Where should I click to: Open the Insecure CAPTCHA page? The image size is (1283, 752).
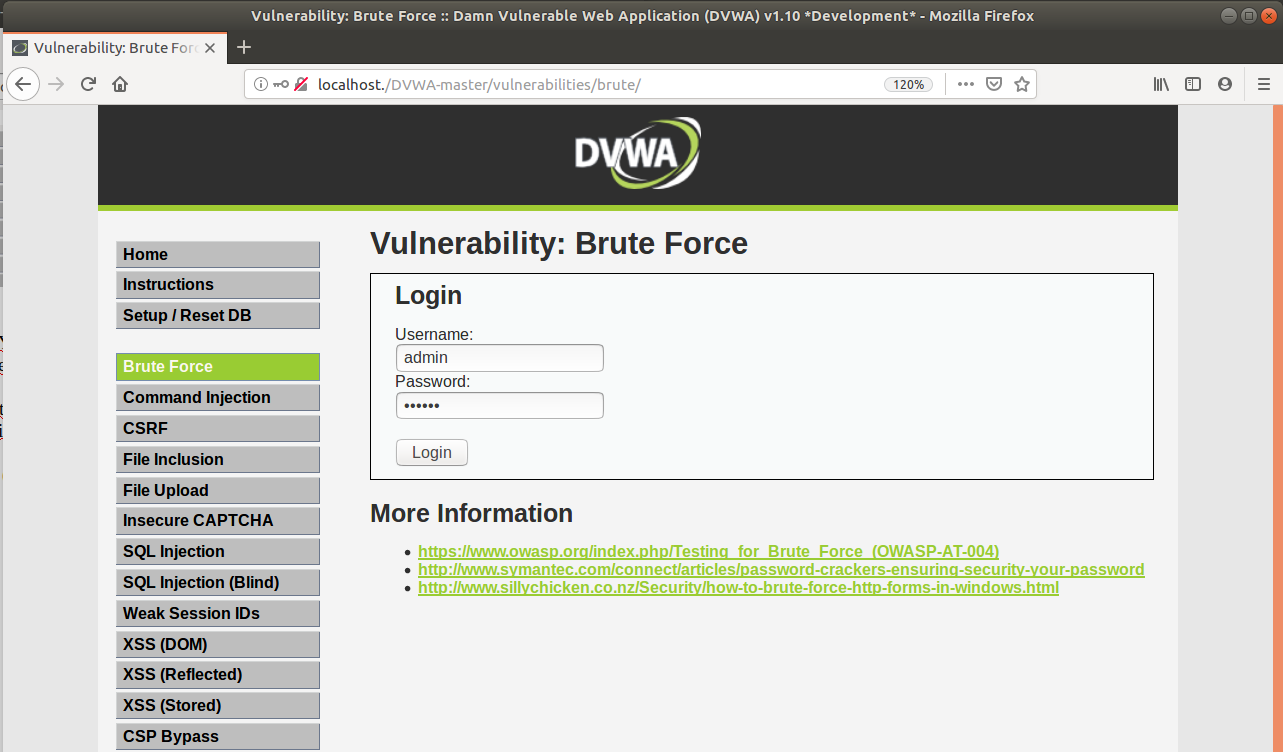(x=218, y=521)
